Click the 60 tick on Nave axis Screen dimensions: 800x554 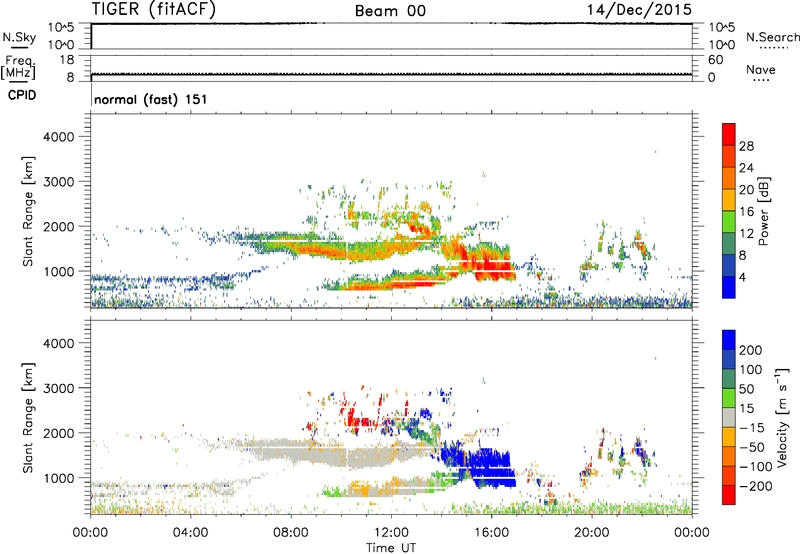click(x=715, y=60)
